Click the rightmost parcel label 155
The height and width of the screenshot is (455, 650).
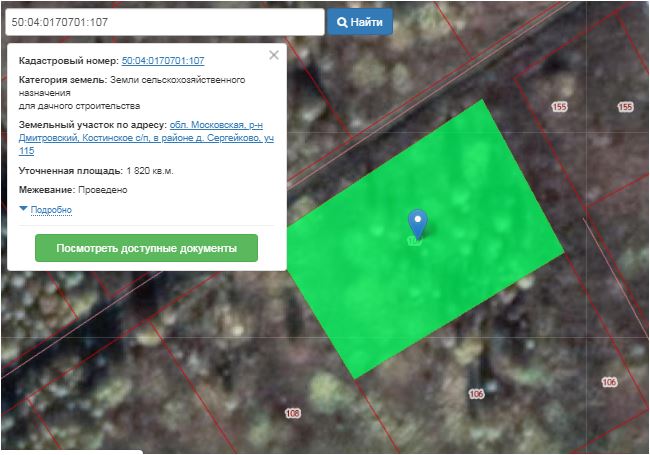click(x=626, y=107)
